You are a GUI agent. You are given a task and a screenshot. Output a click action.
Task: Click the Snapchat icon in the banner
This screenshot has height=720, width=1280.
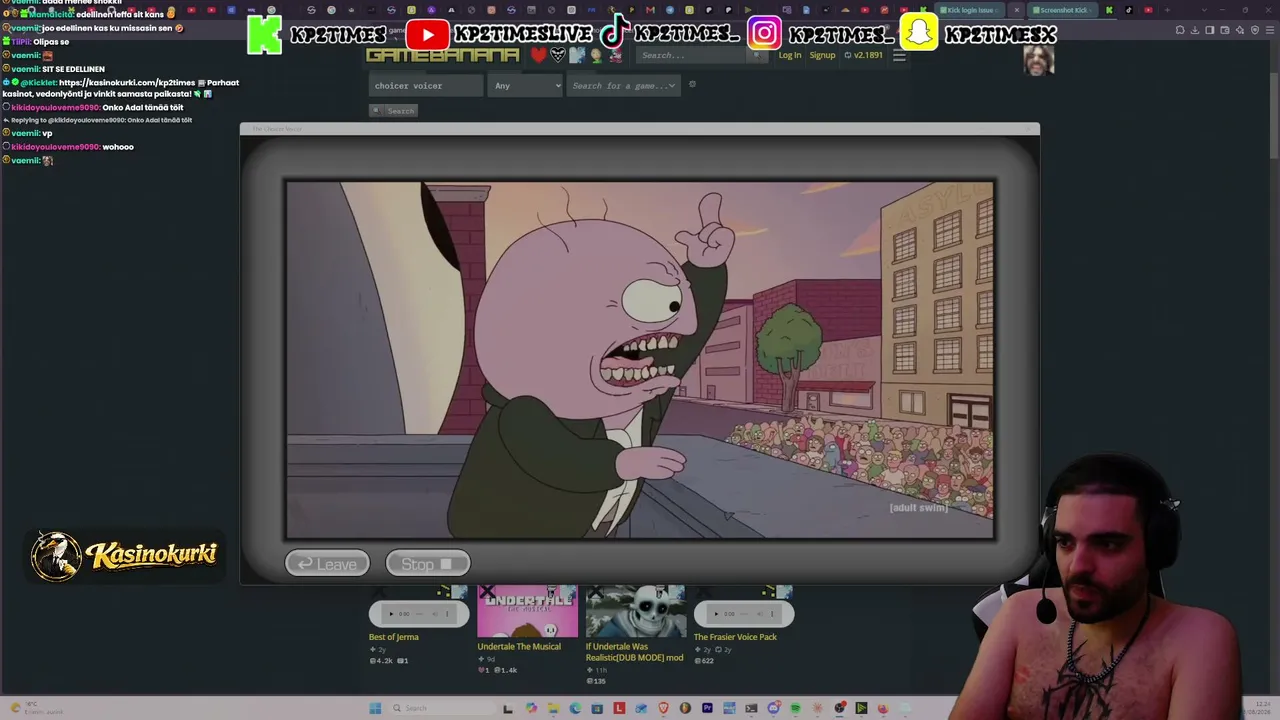click(919, 33)
